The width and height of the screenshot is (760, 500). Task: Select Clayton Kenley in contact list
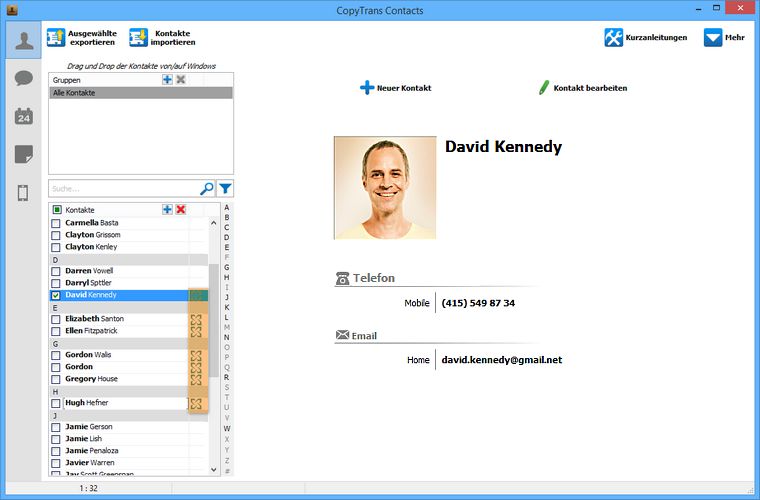point(91,247)
